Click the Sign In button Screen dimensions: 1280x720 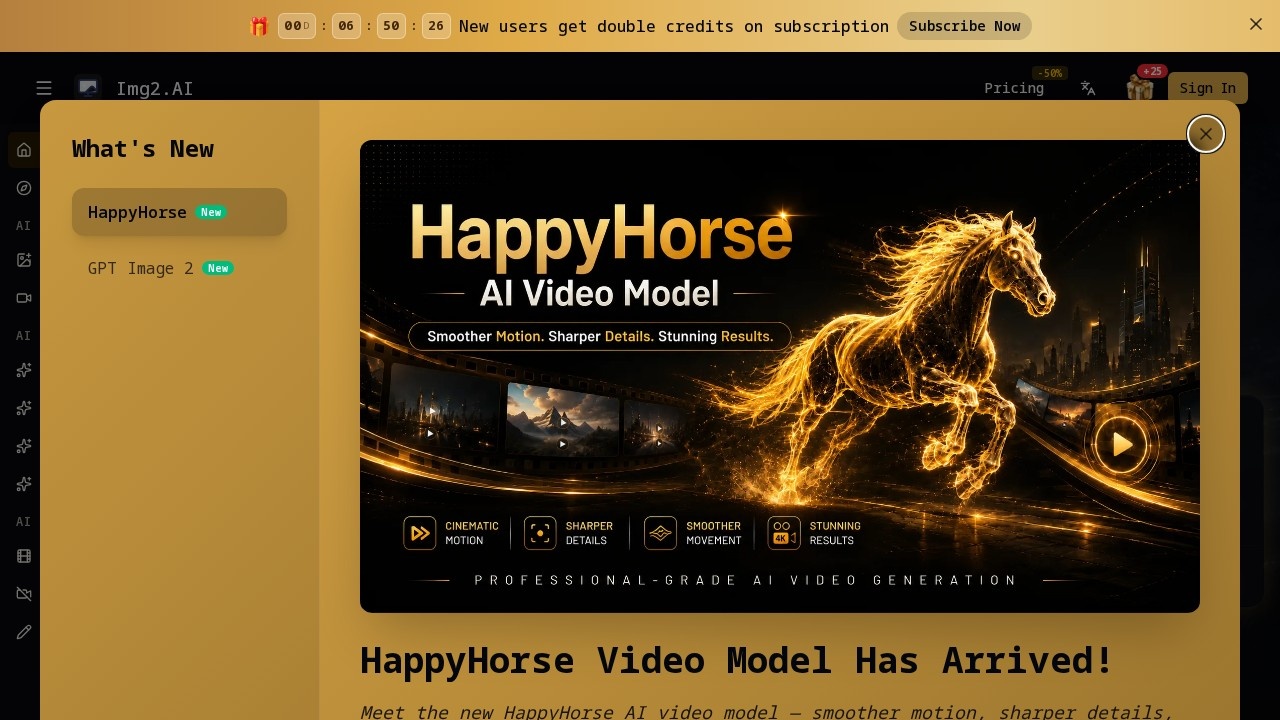coord(1208,88)
